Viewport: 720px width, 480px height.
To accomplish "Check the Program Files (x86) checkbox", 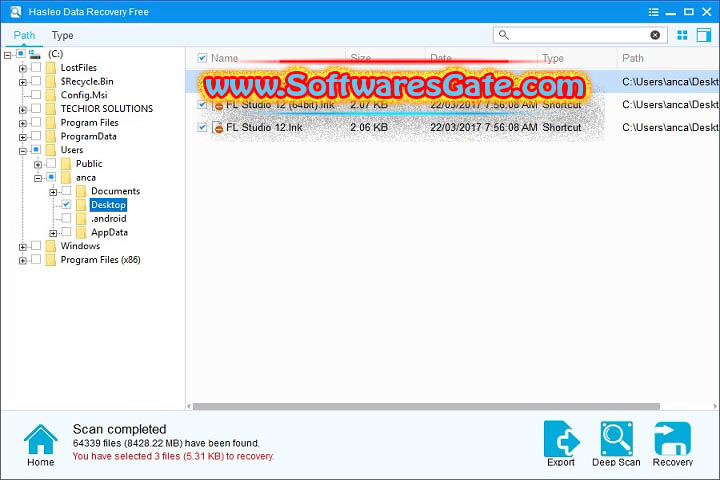I will pos(36,260).
